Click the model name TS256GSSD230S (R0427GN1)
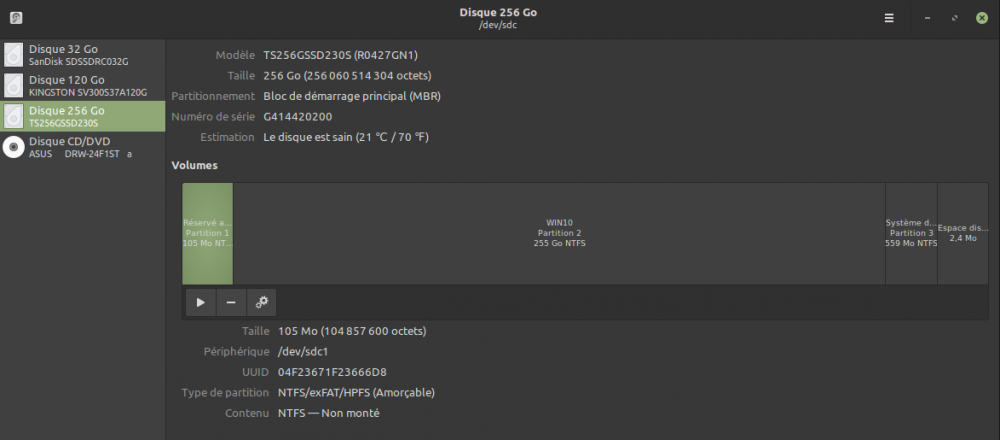Viewport: 1000px width, 440px height. coord(339,55)
